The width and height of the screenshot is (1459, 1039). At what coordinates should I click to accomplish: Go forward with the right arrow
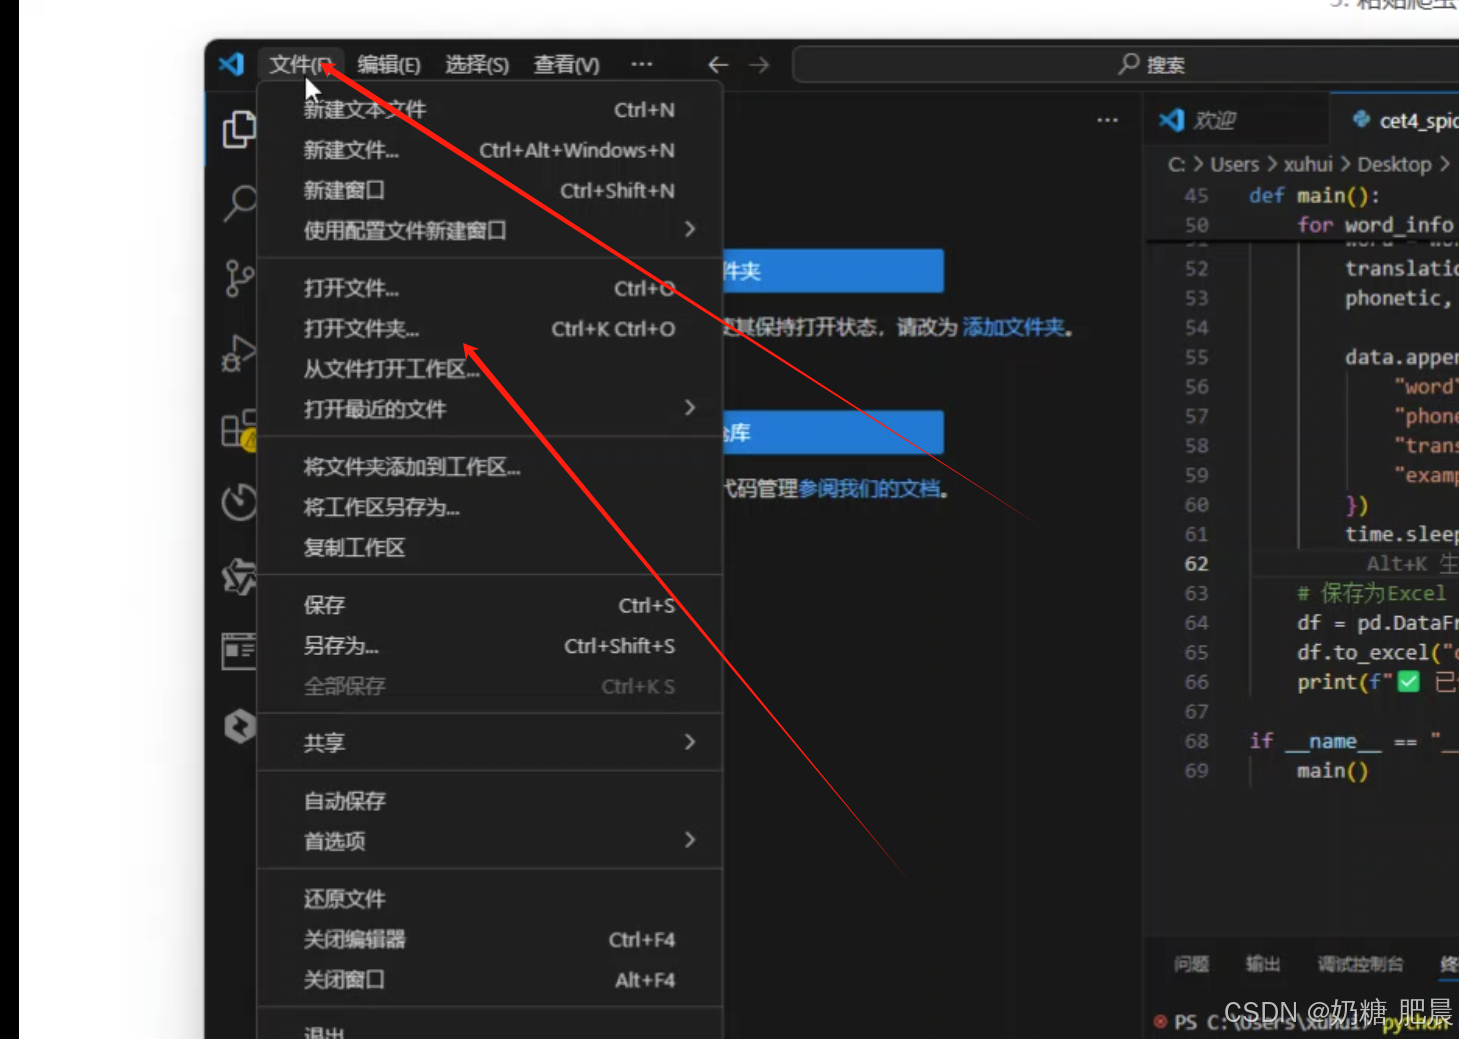(x=759, y=65)
